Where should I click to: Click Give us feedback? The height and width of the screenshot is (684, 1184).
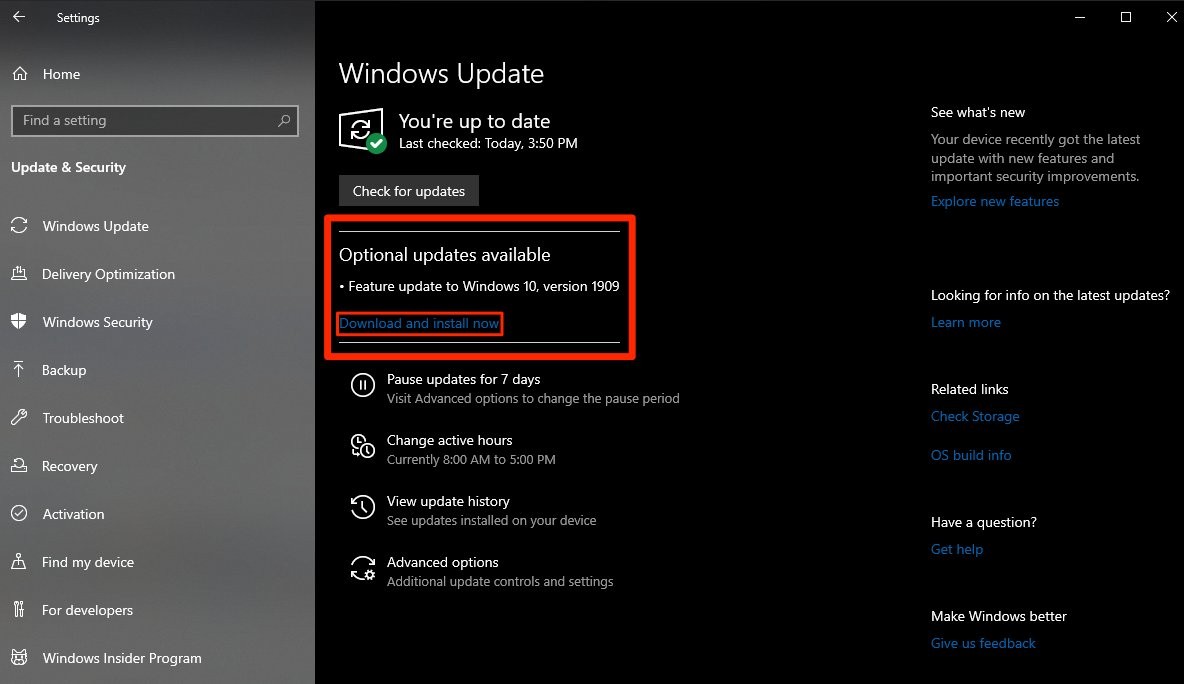(x=983, y=643)
